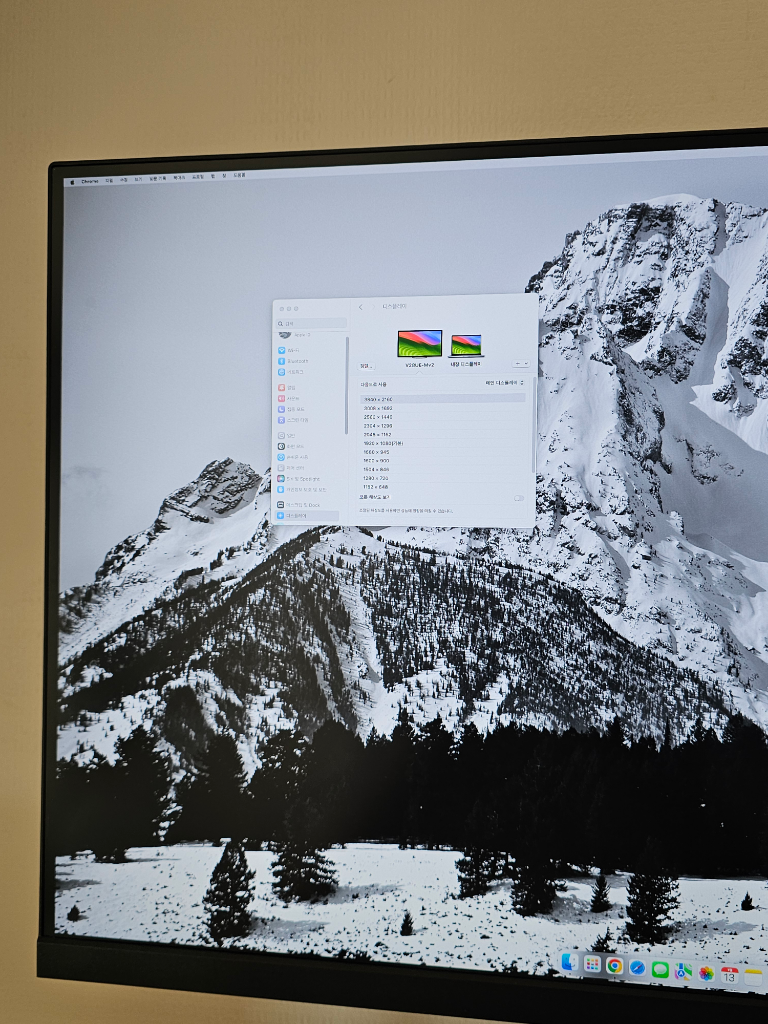This screenshot has height=1024, width=768.
Task: Open the Apple menu
Action: coord(72,181)
